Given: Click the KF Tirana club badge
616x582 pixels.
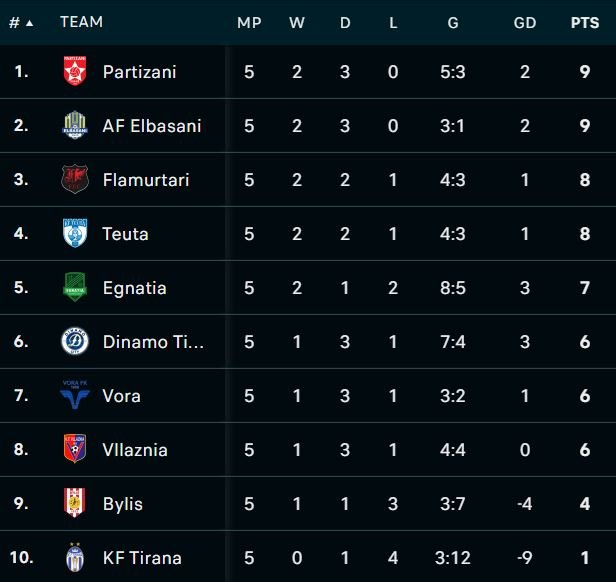Looking at the screenshot, I should pyautogui.click(x=74, y=558).
